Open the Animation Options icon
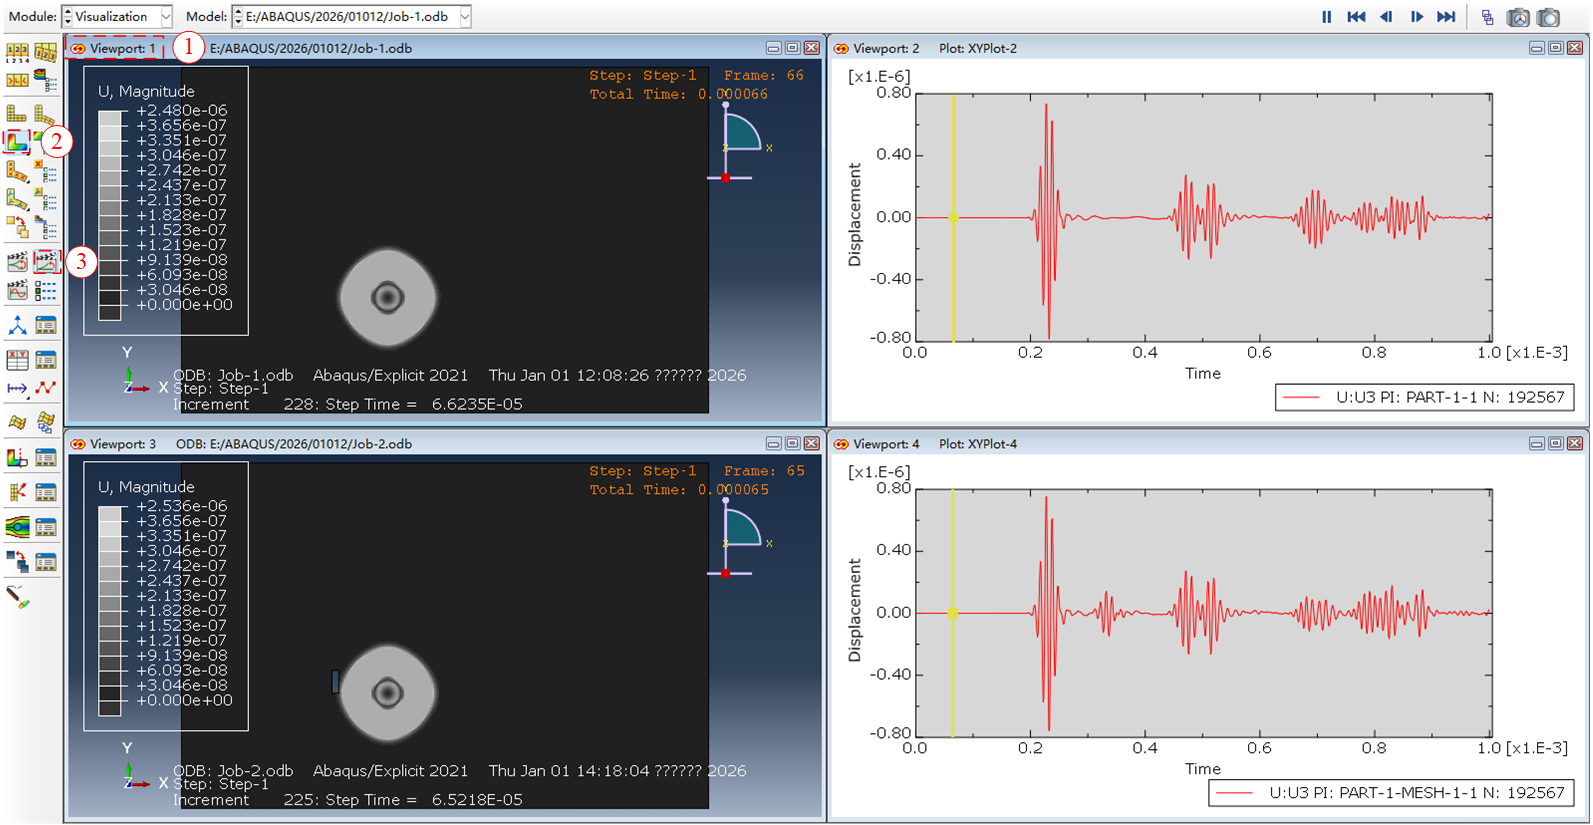The width and height of the screenshot is (1593, 825). pyautogui.click(x=46, y=289)
